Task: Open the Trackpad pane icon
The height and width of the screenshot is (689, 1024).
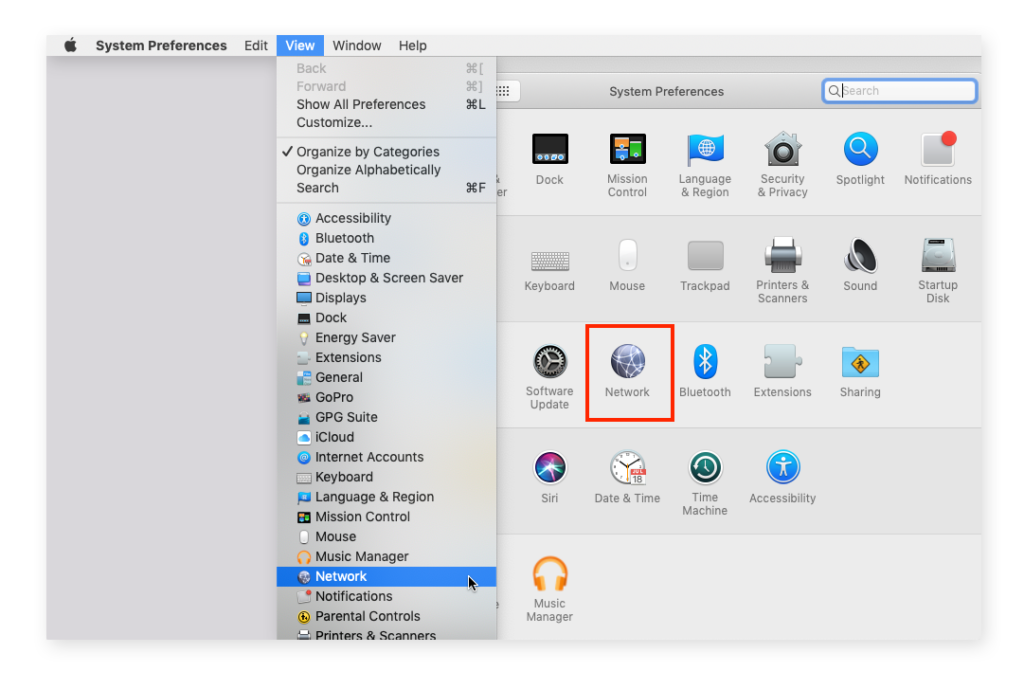Action: pyautogui.click(x=705, y=255)
